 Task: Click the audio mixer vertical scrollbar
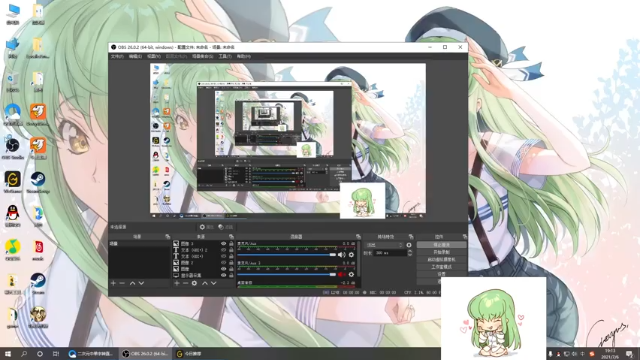tap(359, 260)
